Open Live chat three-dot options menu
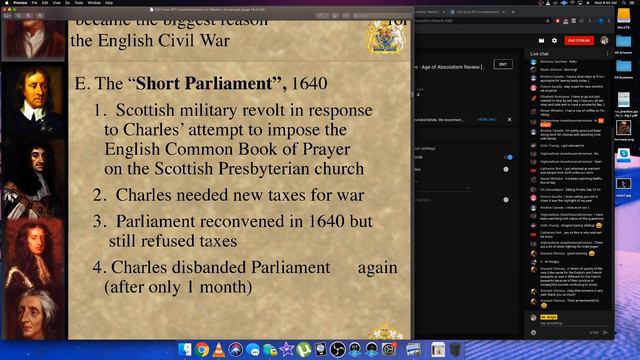Image resolution: width=640 pixels, height=360 pixels. click(x=607, y=53)
